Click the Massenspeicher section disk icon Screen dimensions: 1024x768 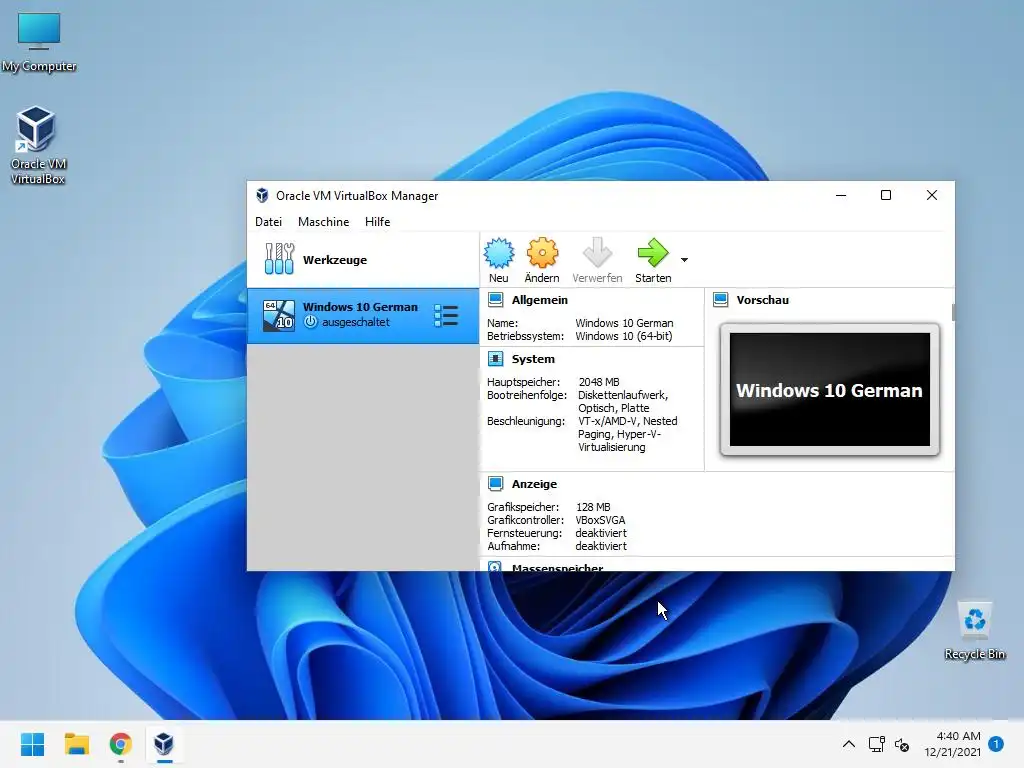tap(495, 567)
